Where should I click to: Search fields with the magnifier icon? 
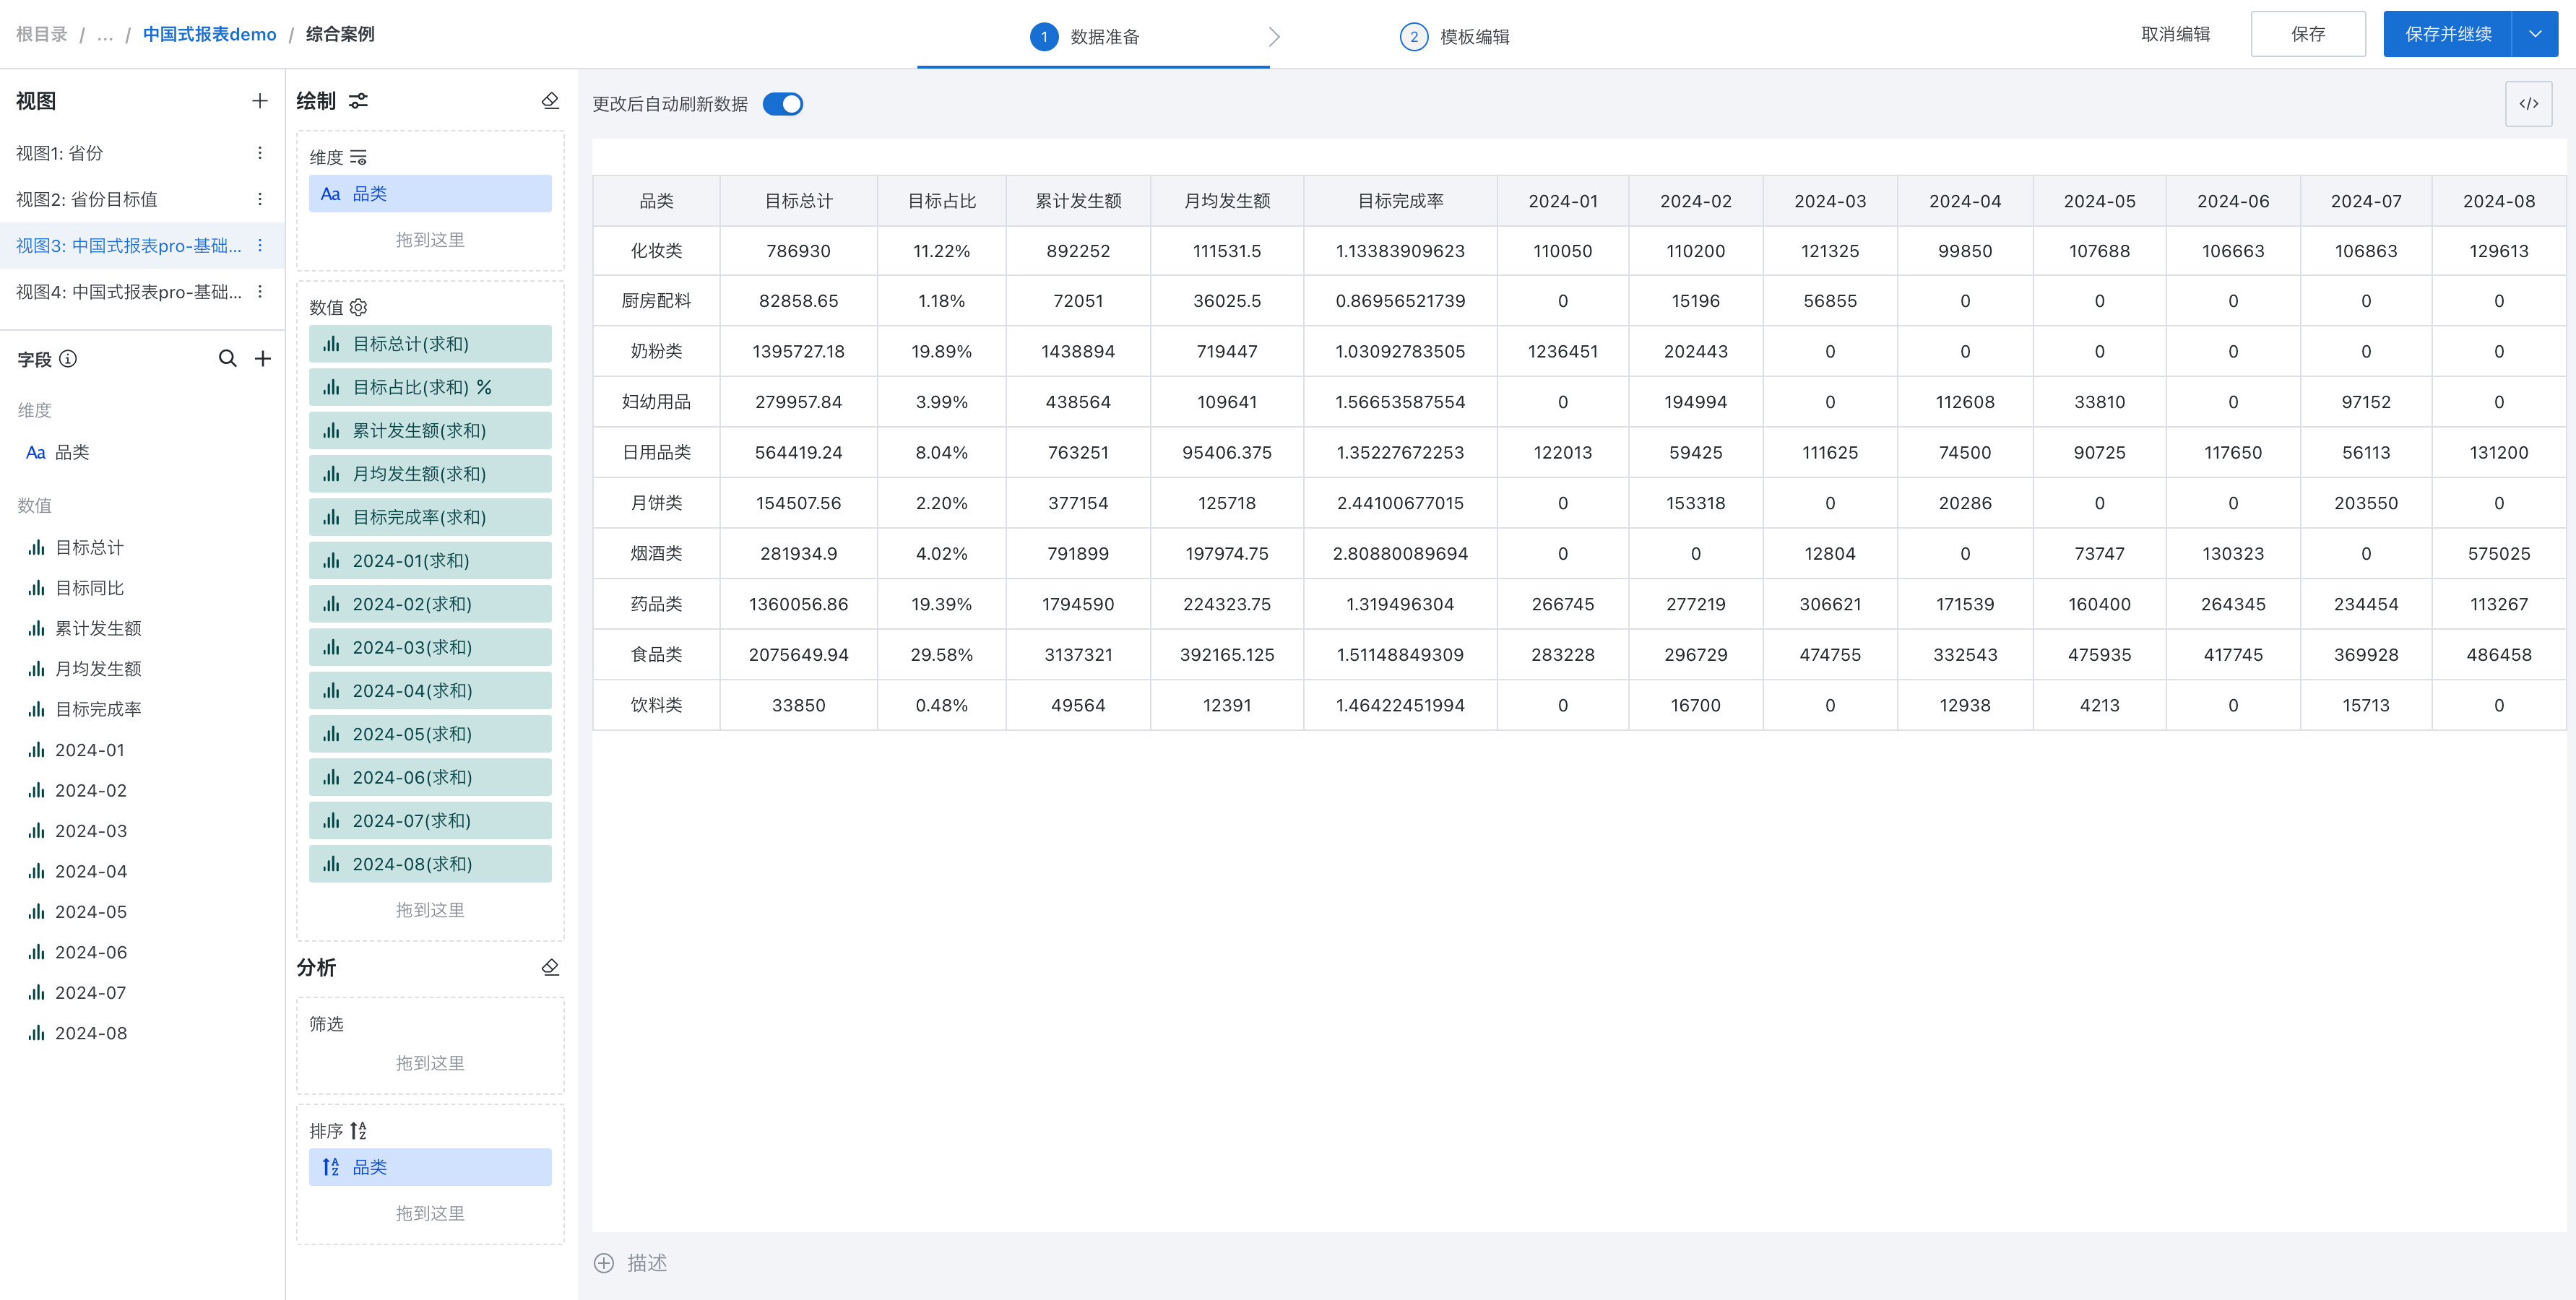pos(228,359)
